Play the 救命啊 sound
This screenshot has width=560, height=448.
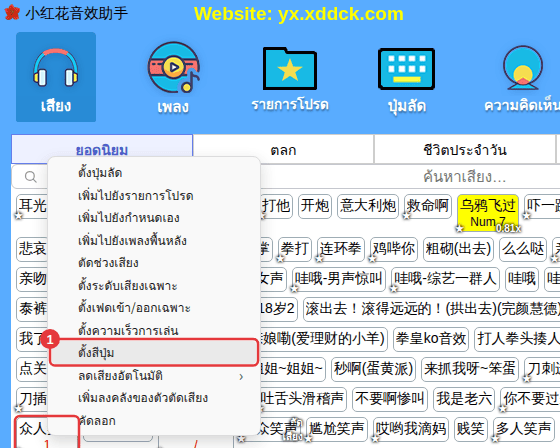click(428, 206)
